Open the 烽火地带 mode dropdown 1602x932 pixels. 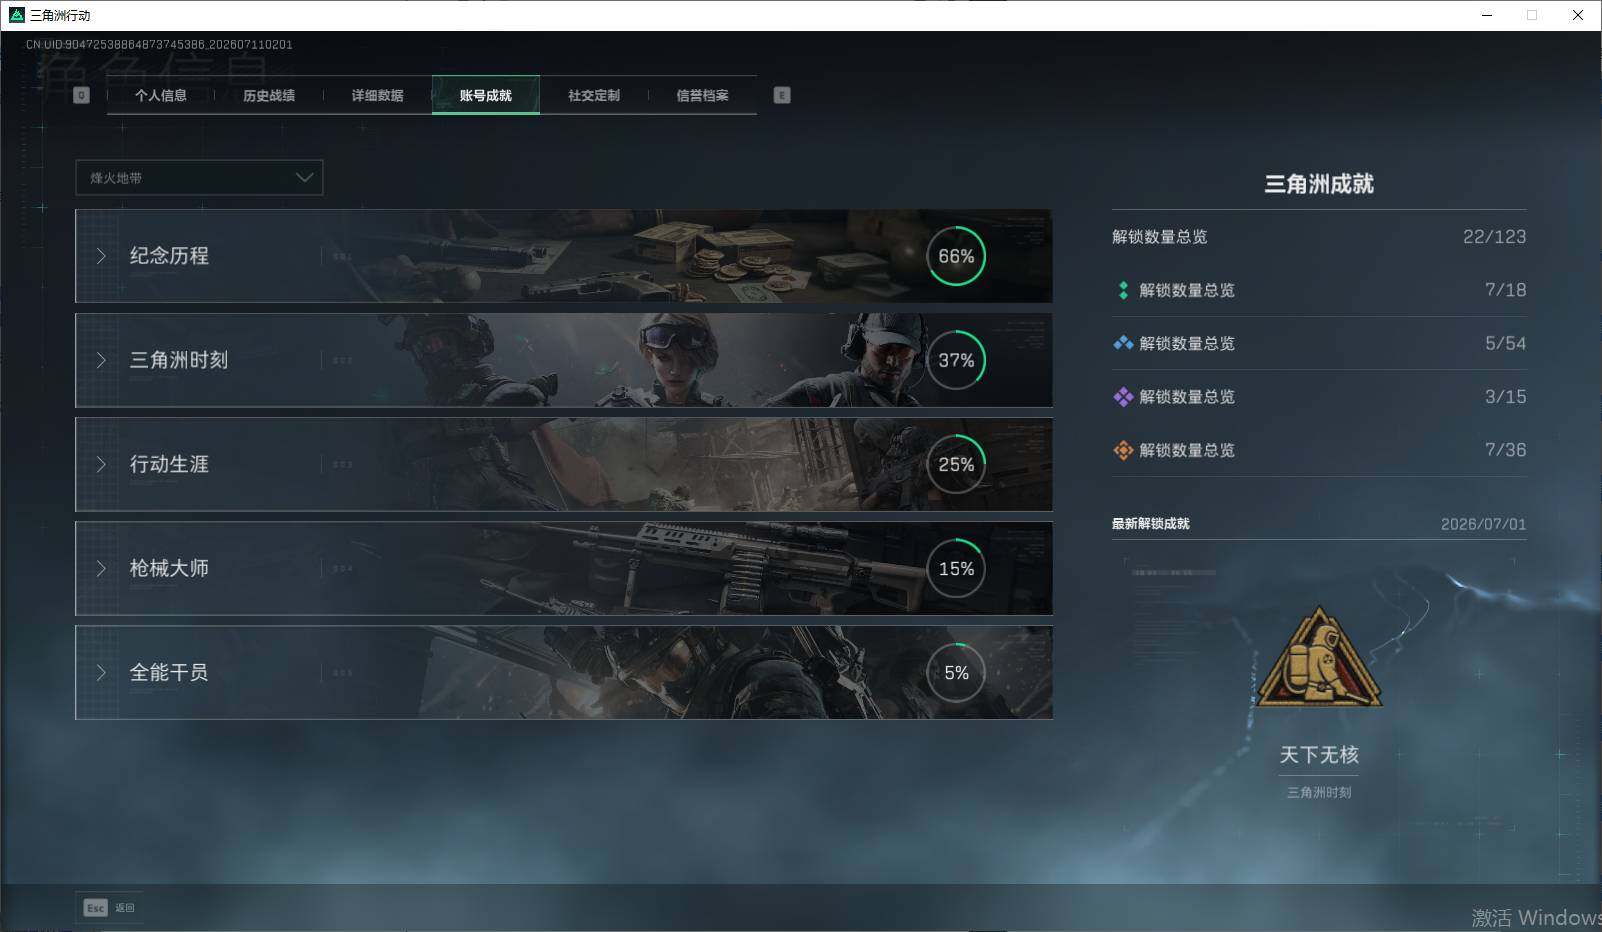[x=199, y=177]
